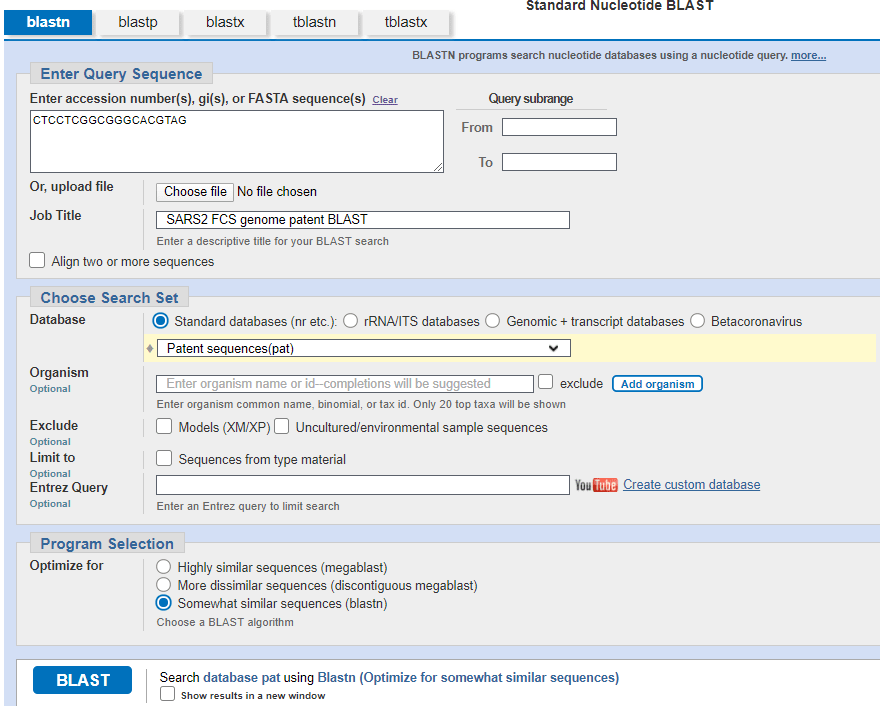Select rRNA/ITS databases radio
The height and width of the screenshot is (706, 880).
click(351, 320)
